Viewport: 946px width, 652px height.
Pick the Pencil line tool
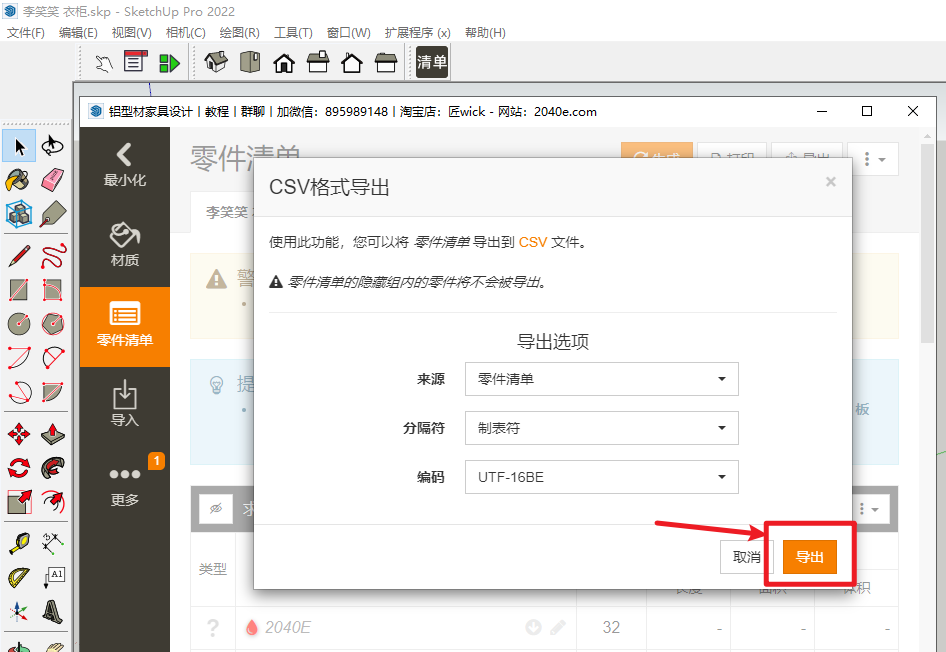pyautogui.click(x=18, y=255)
